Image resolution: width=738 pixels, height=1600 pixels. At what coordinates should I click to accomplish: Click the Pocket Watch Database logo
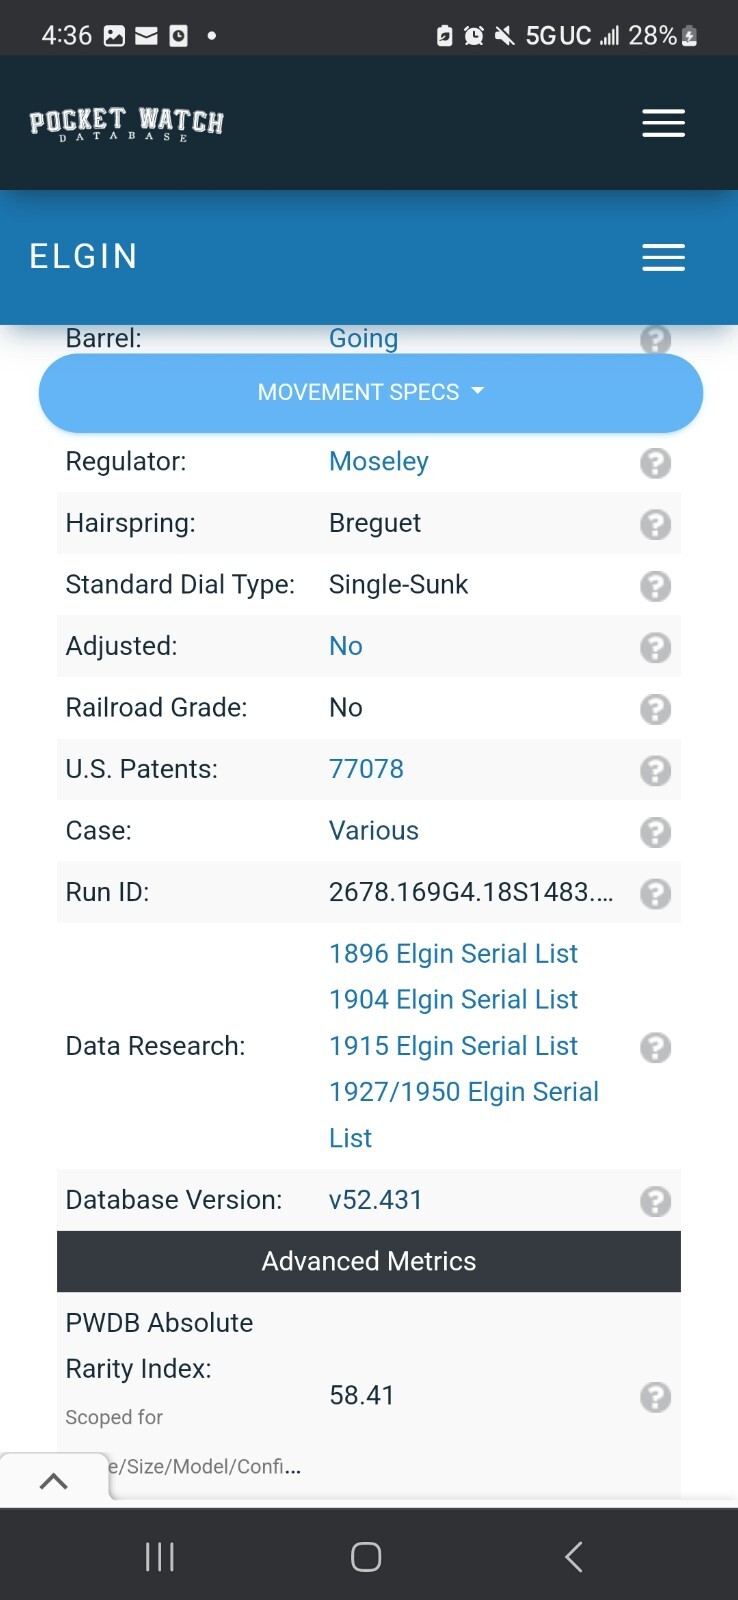[126, 124]
